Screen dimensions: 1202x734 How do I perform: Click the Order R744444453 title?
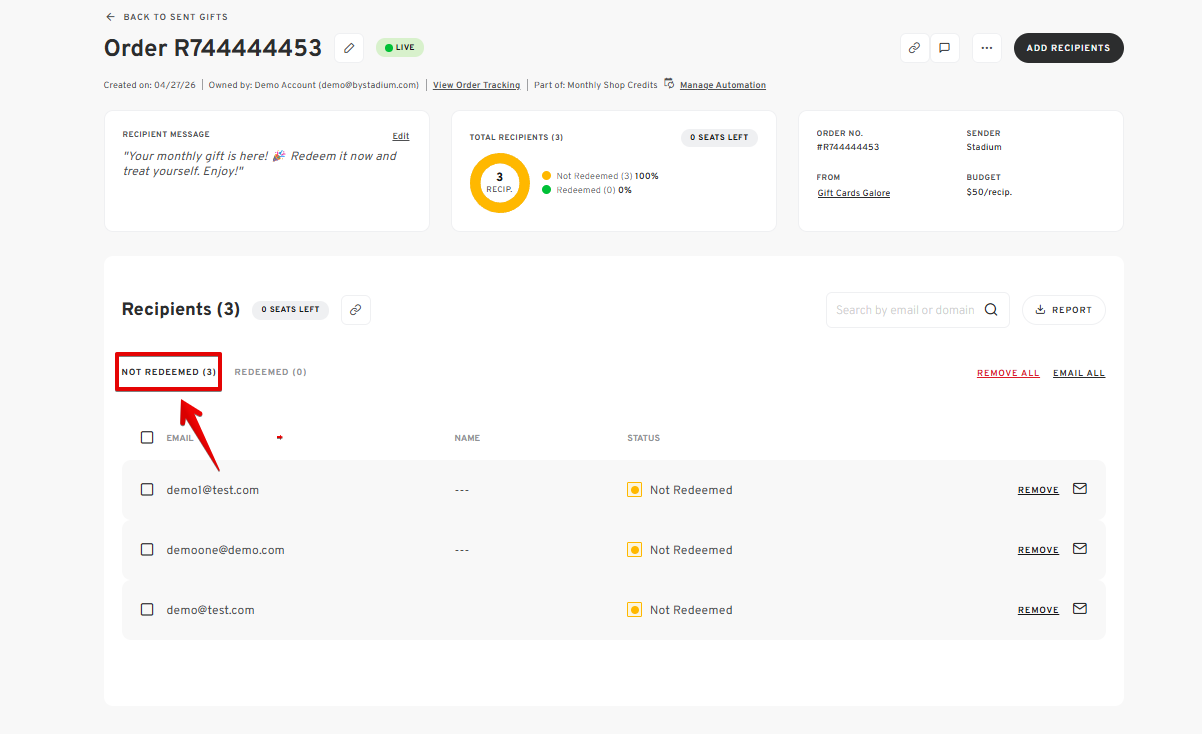[x=213, y=48]
